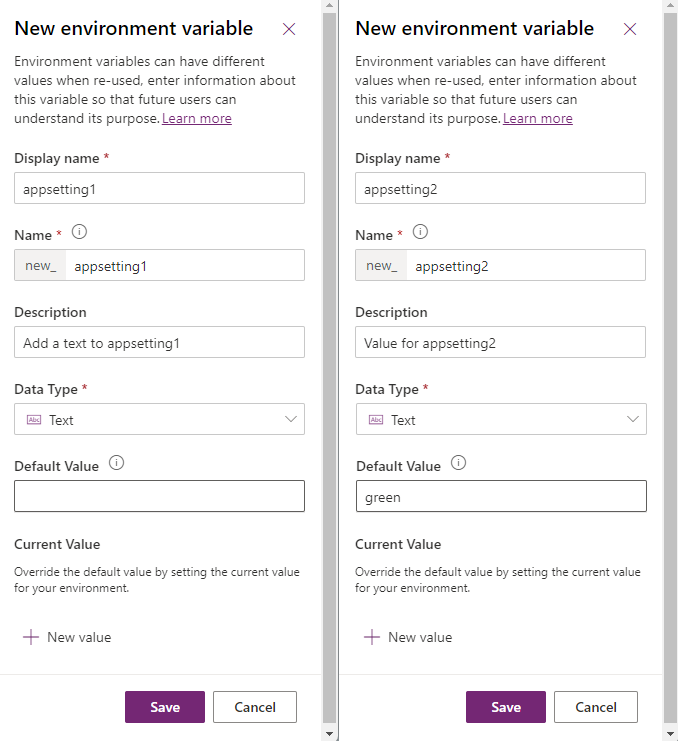Click the plus icon for appsetting1 New value

[31, 637]
